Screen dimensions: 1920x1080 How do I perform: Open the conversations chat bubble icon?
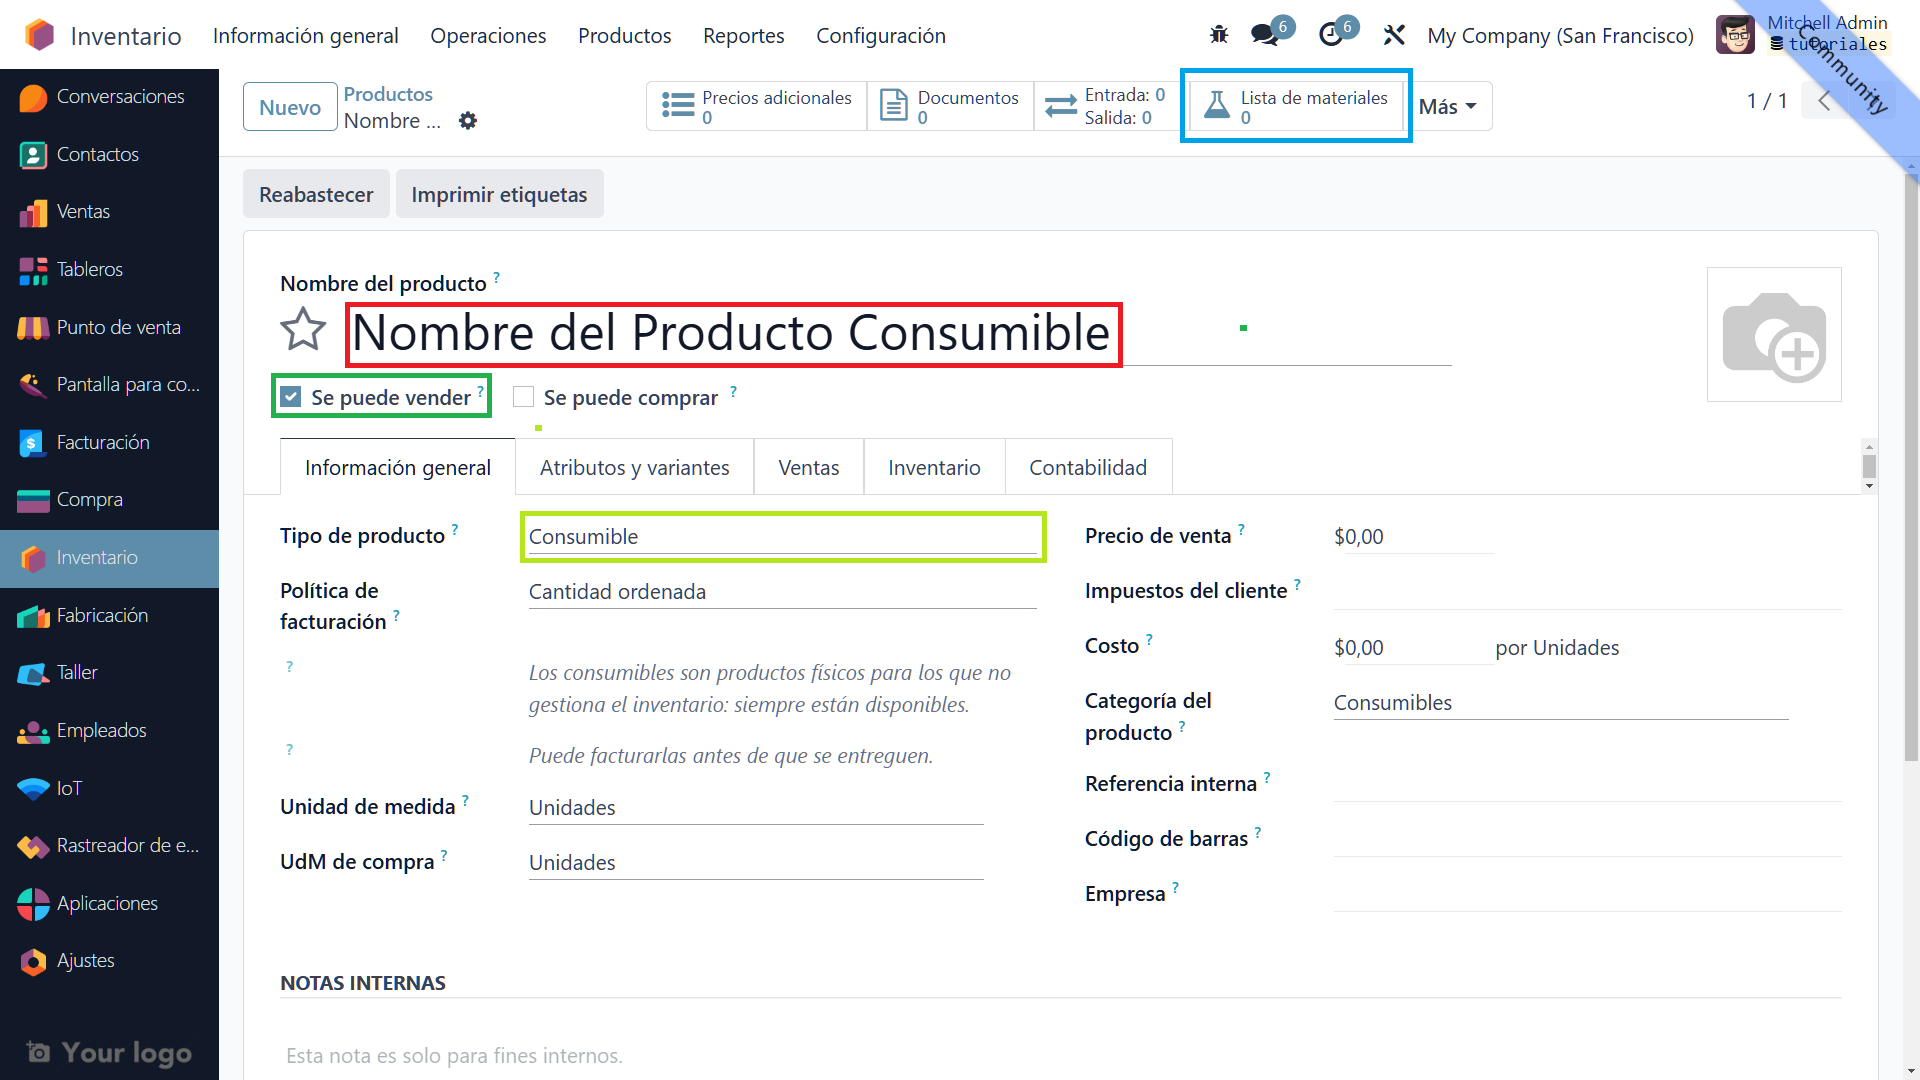point(1265,35)
